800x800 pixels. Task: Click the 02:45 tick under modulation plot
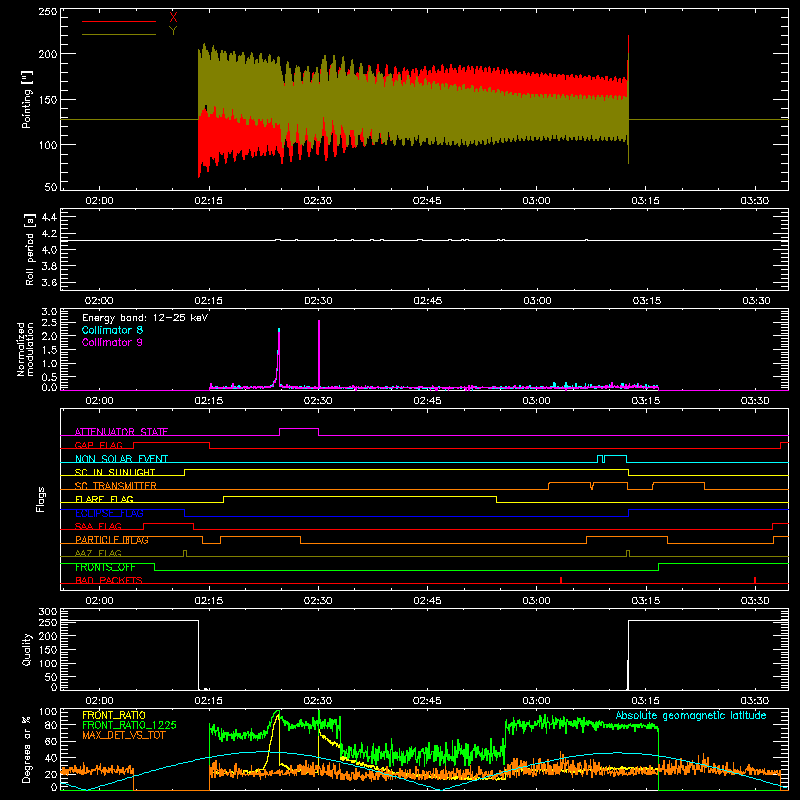pyautogui.click(x=427, y=401)
